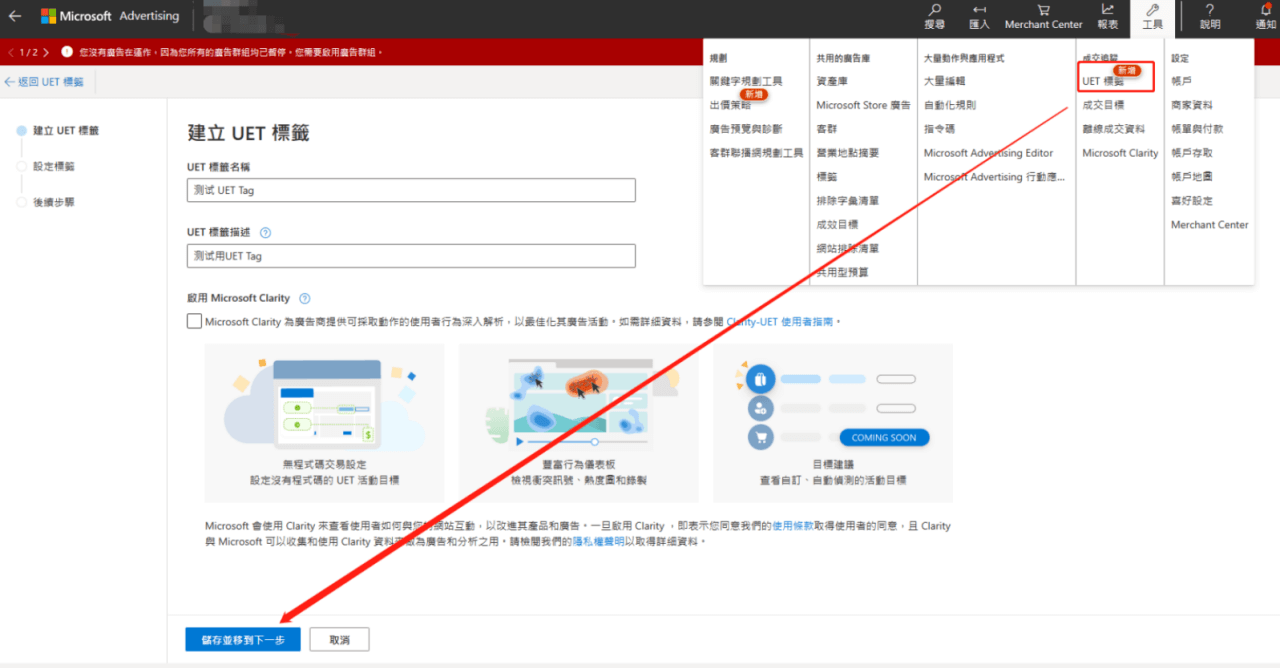Select 廣告預覽與診斷 menu entry

point(746,129)
